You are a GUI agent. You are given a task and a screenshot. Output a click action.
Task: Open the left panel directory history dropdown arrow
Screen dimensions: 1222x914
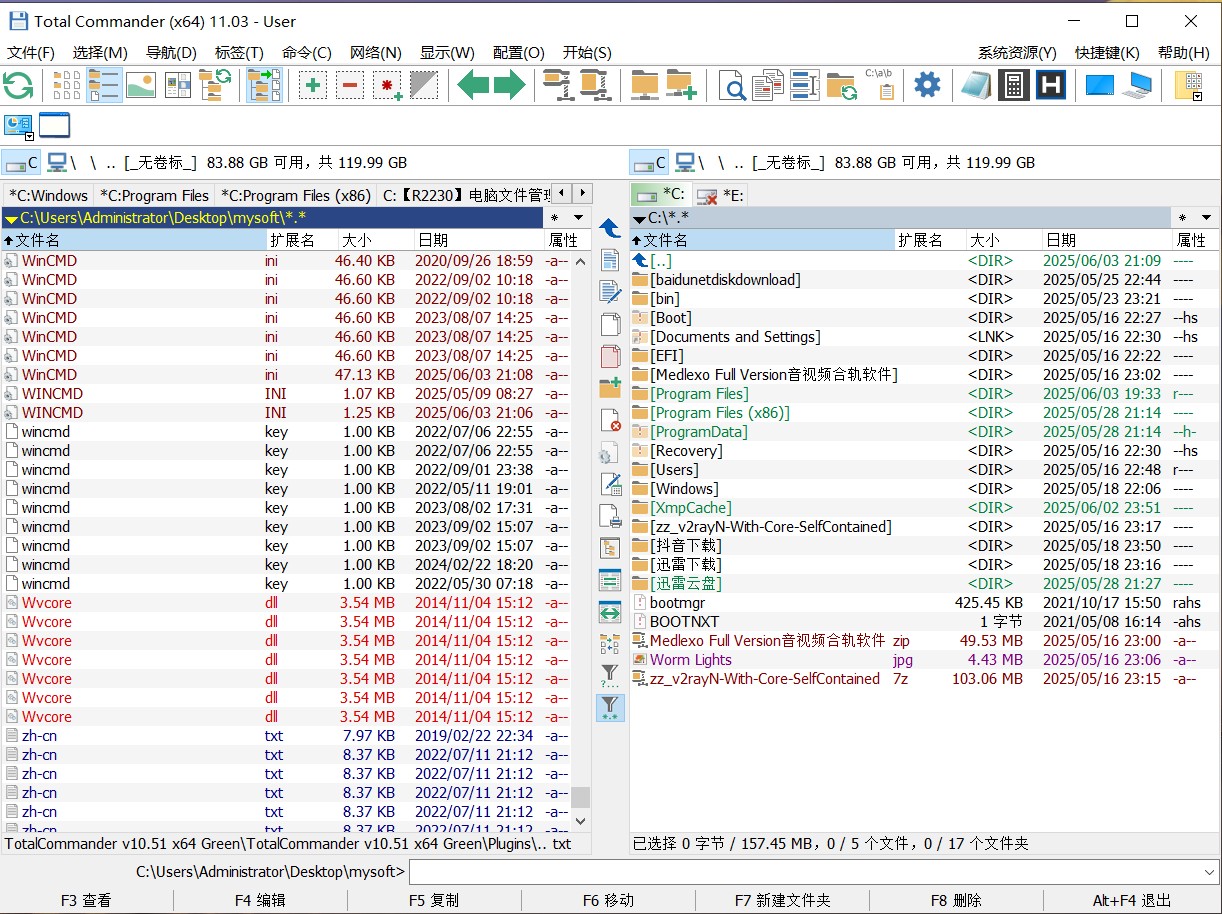(x=579, y=217)
